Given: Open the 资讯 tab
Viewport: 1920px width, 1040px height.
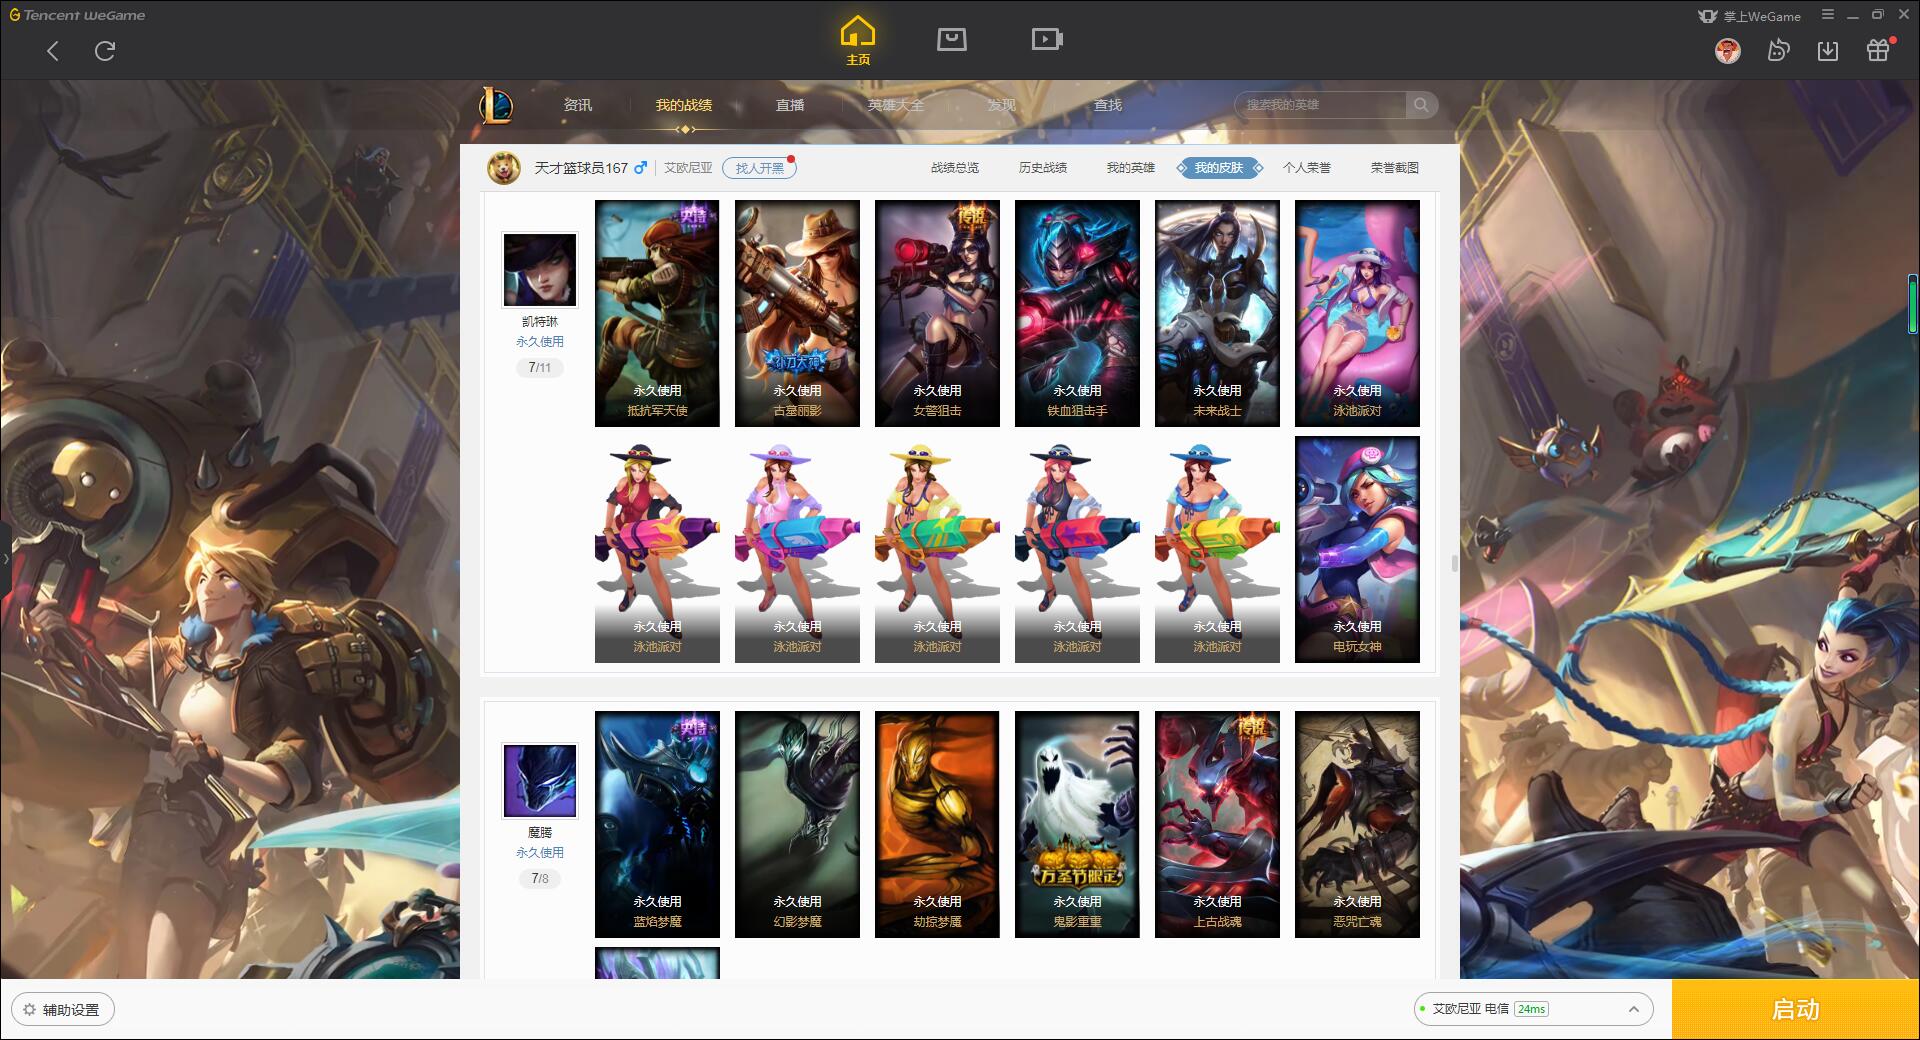Looking at the screenshot, I should (578, 105).
